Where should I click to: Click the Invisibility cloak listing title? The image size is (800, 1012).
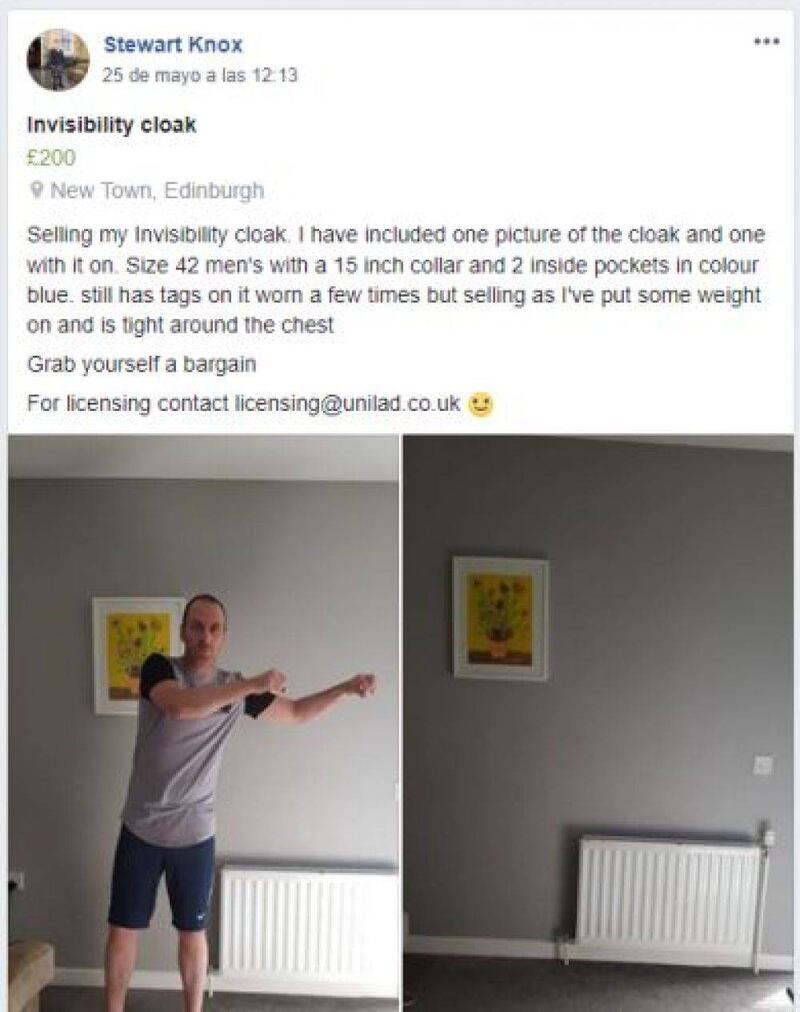tap(112, 125)
